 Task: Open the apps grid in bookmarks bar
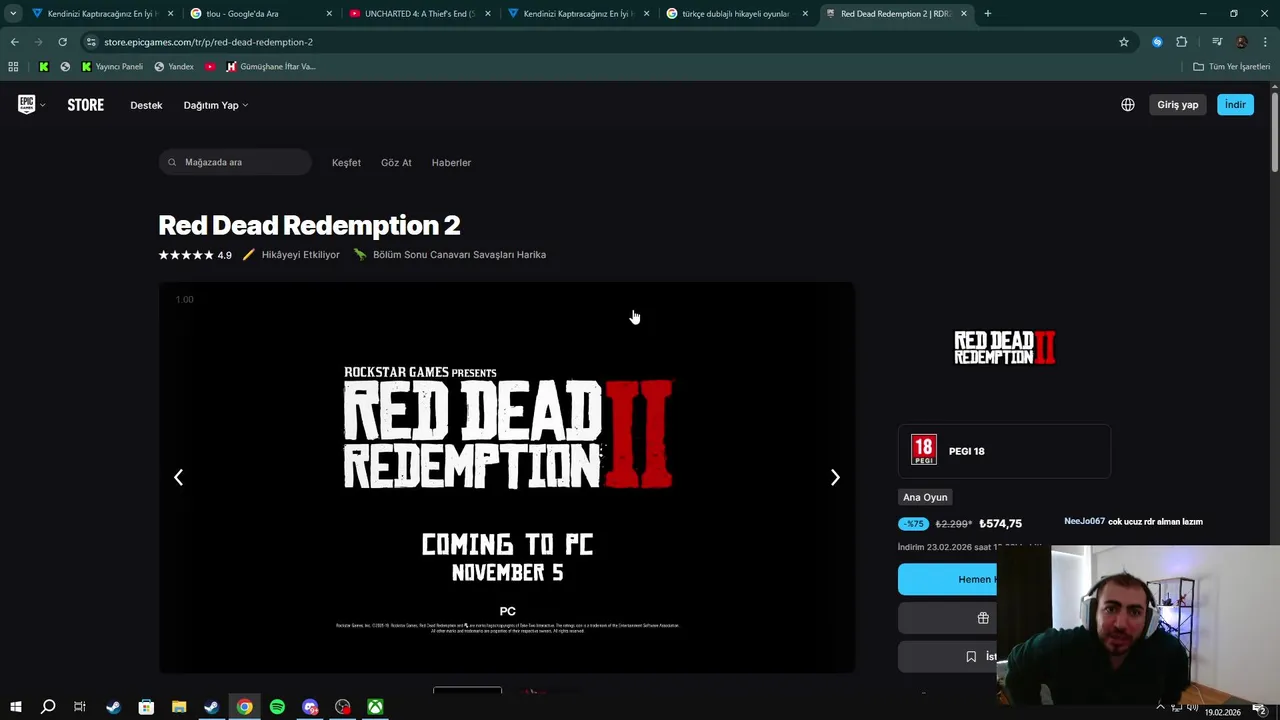(x=13, y=67)
